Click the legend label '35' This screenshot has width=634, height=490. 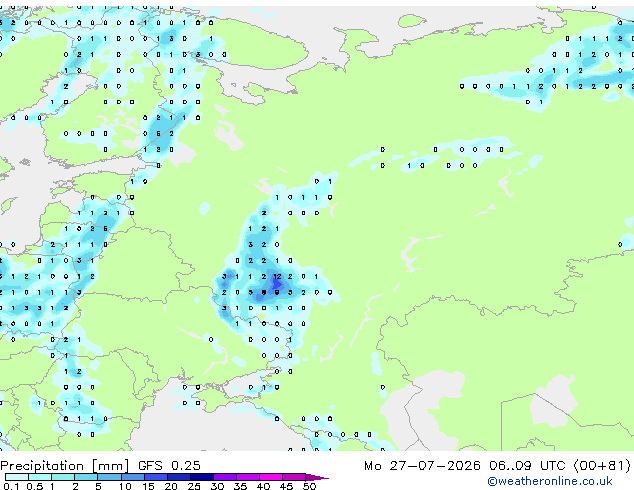click(240, 486)
